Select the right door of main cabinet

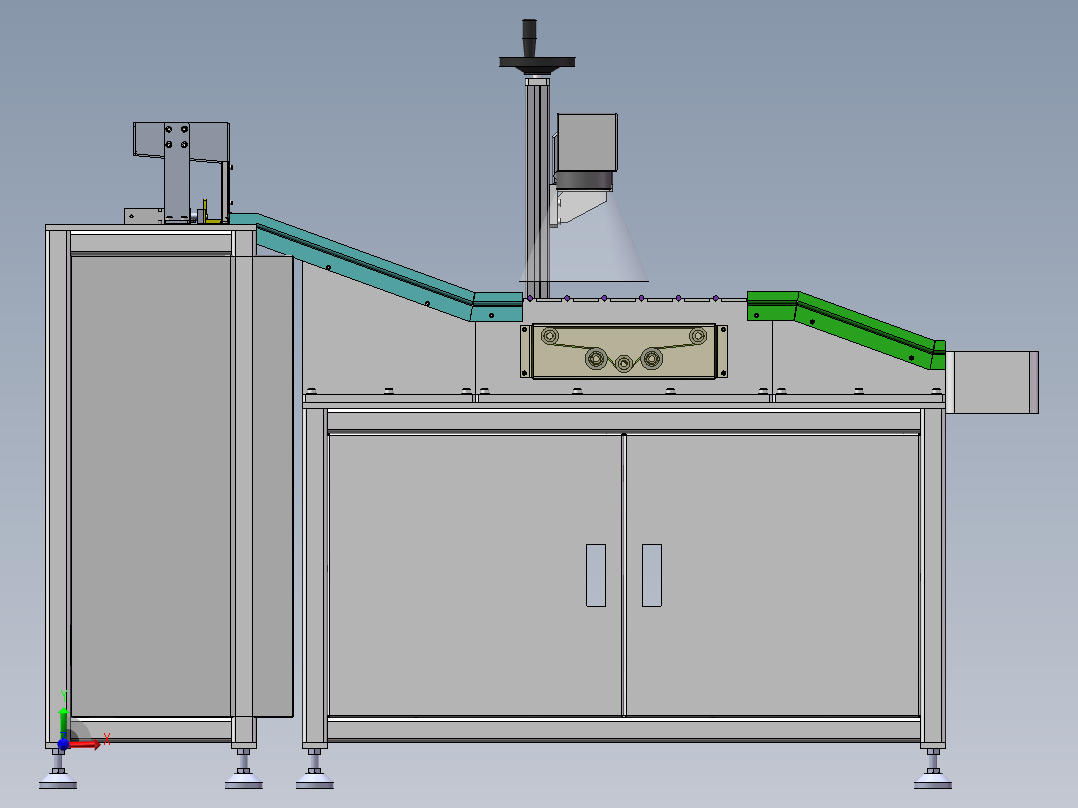click(773, 576)
